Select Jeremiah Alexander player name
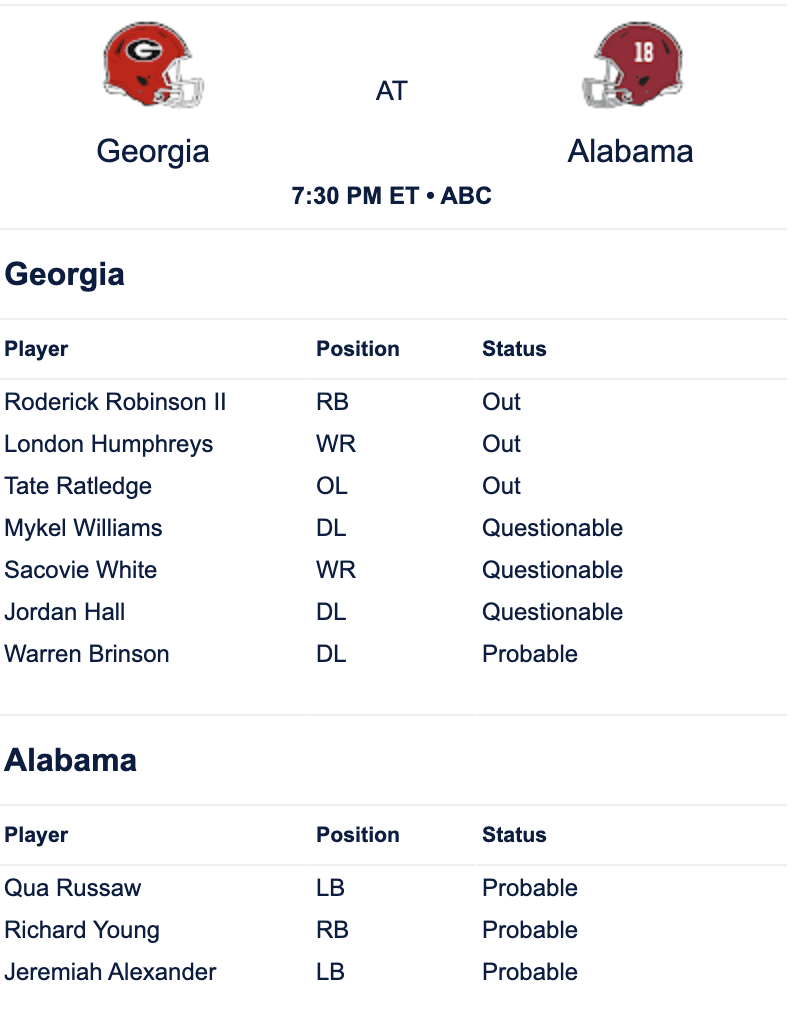The image size is (796, 1010). click(110, 972)
